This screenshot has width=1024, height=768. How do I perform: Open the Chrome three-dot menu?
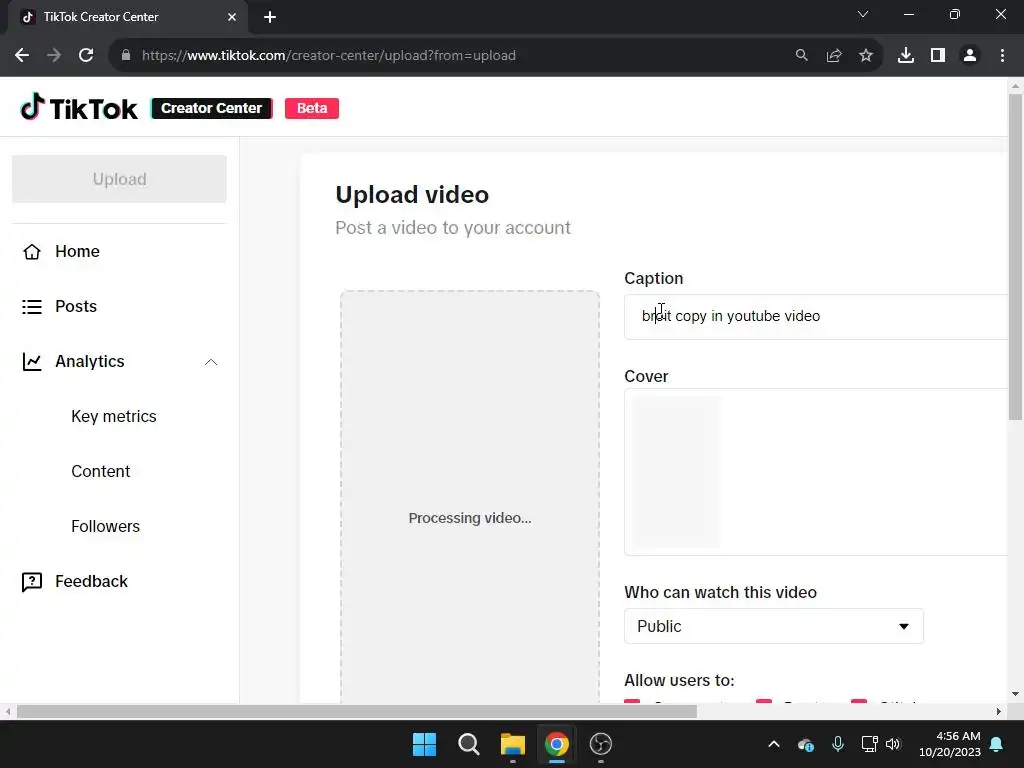(x=1002, y=56)
